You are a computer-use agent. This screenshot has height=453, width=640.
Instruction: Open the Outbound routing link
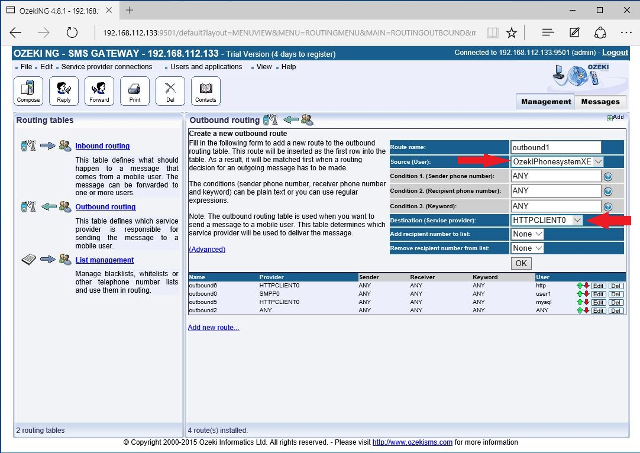(x=105, y=207)
